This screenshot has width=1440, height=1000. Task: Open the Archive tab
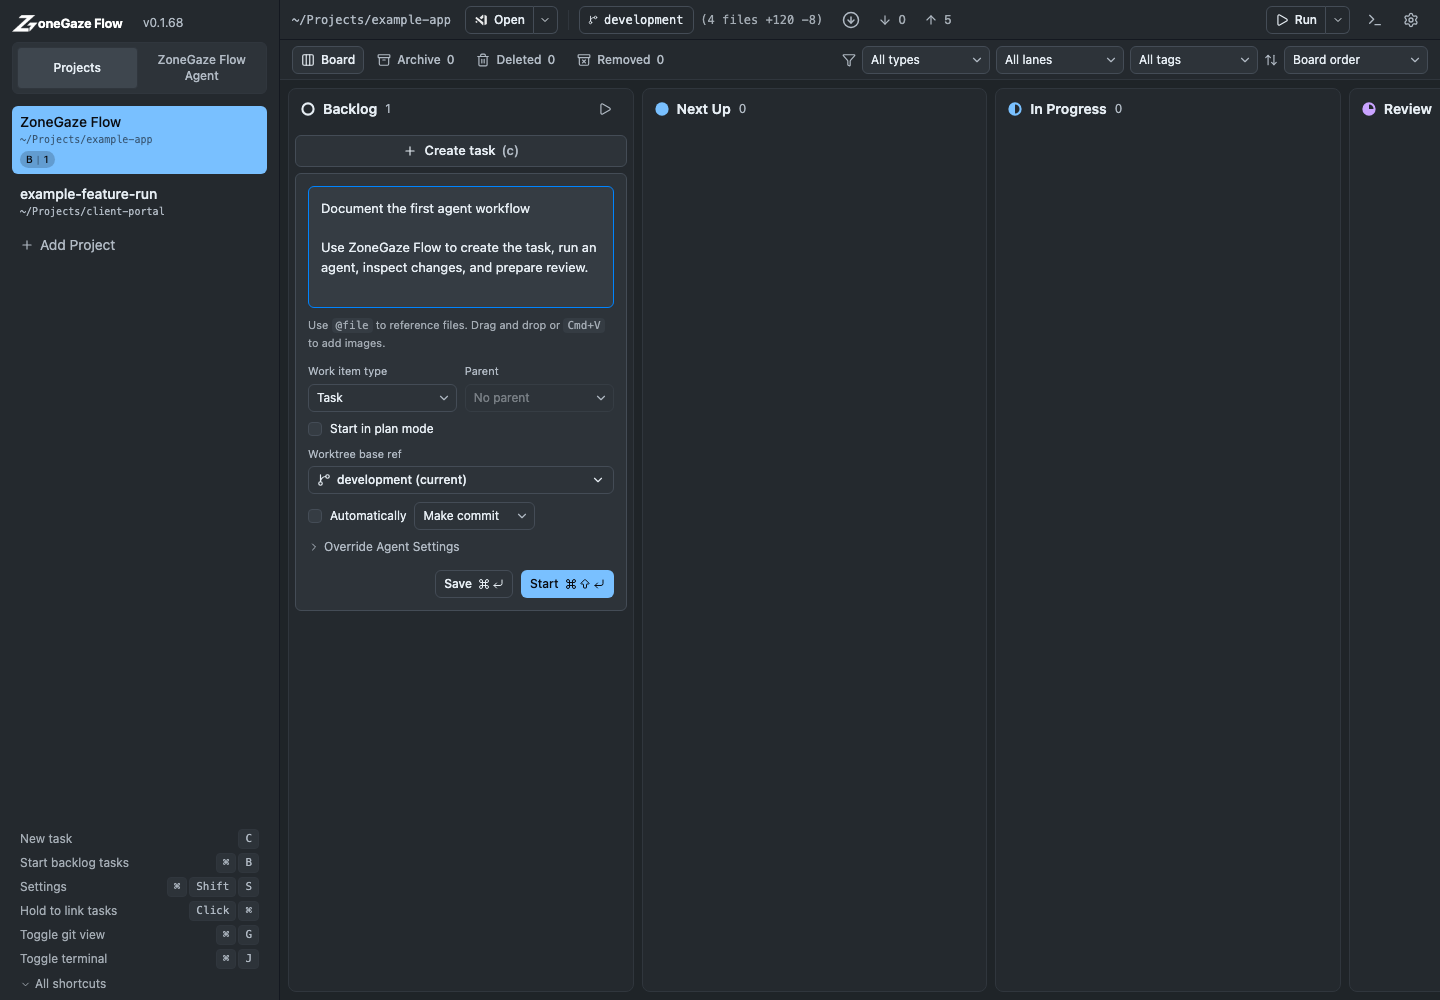tap(416, 60)
